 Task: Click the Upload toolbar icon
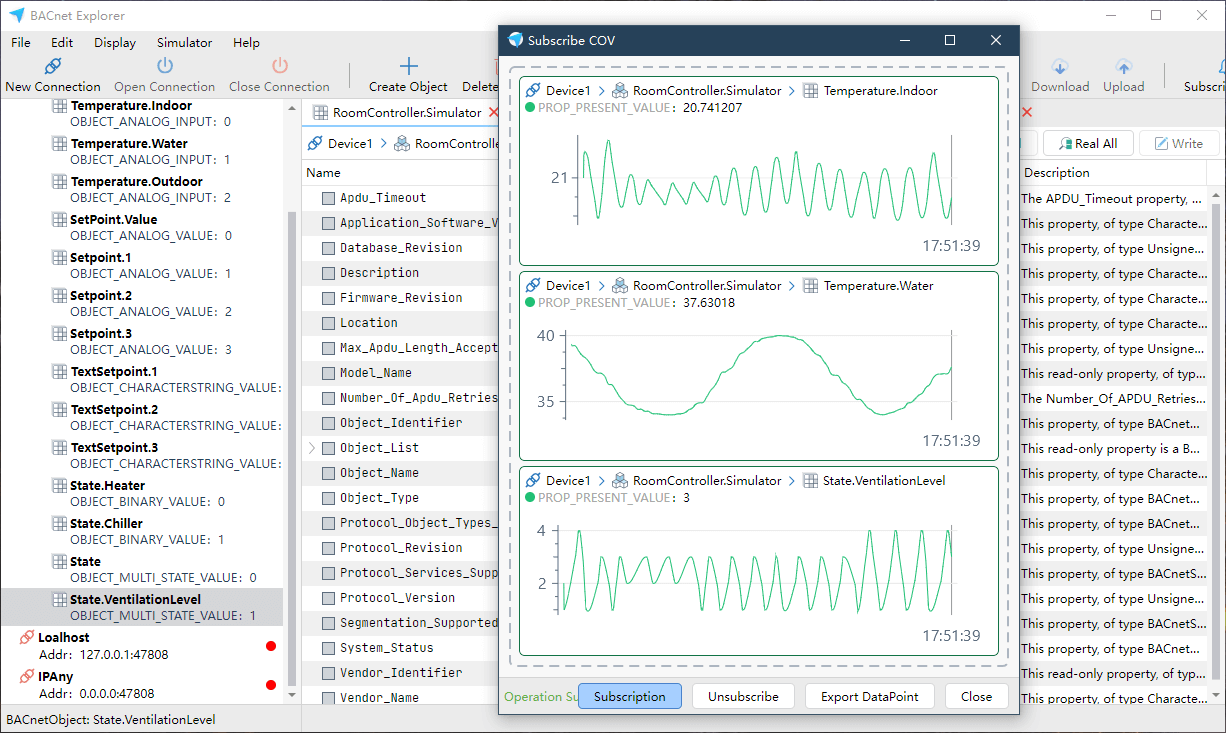click(1124, 67)
